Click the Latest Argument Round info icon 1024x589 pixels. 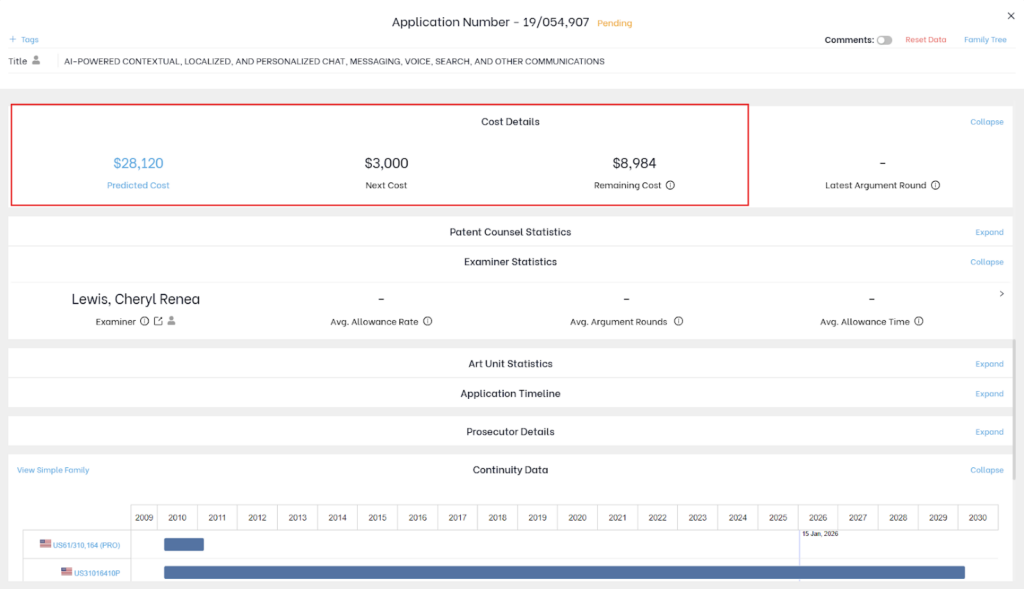(936, 185)
